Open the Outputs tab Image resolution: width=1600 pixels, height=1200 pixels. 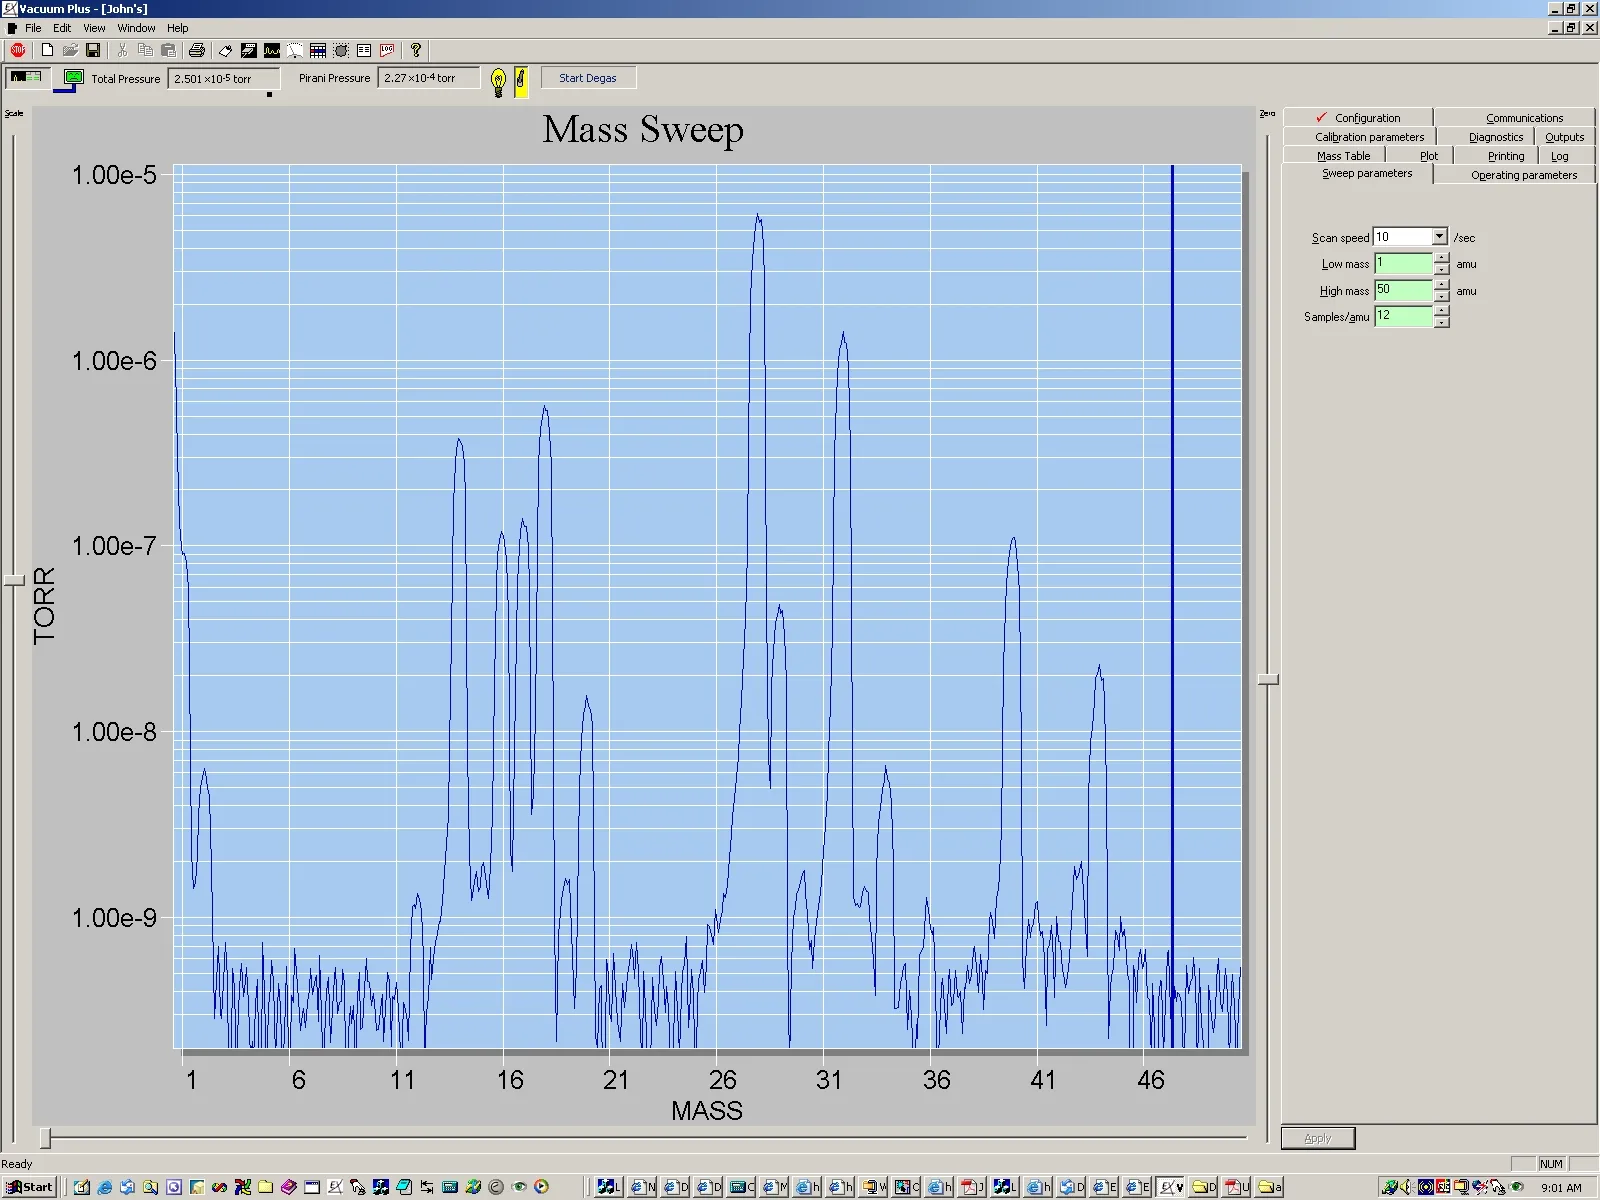coord(1564,137)
